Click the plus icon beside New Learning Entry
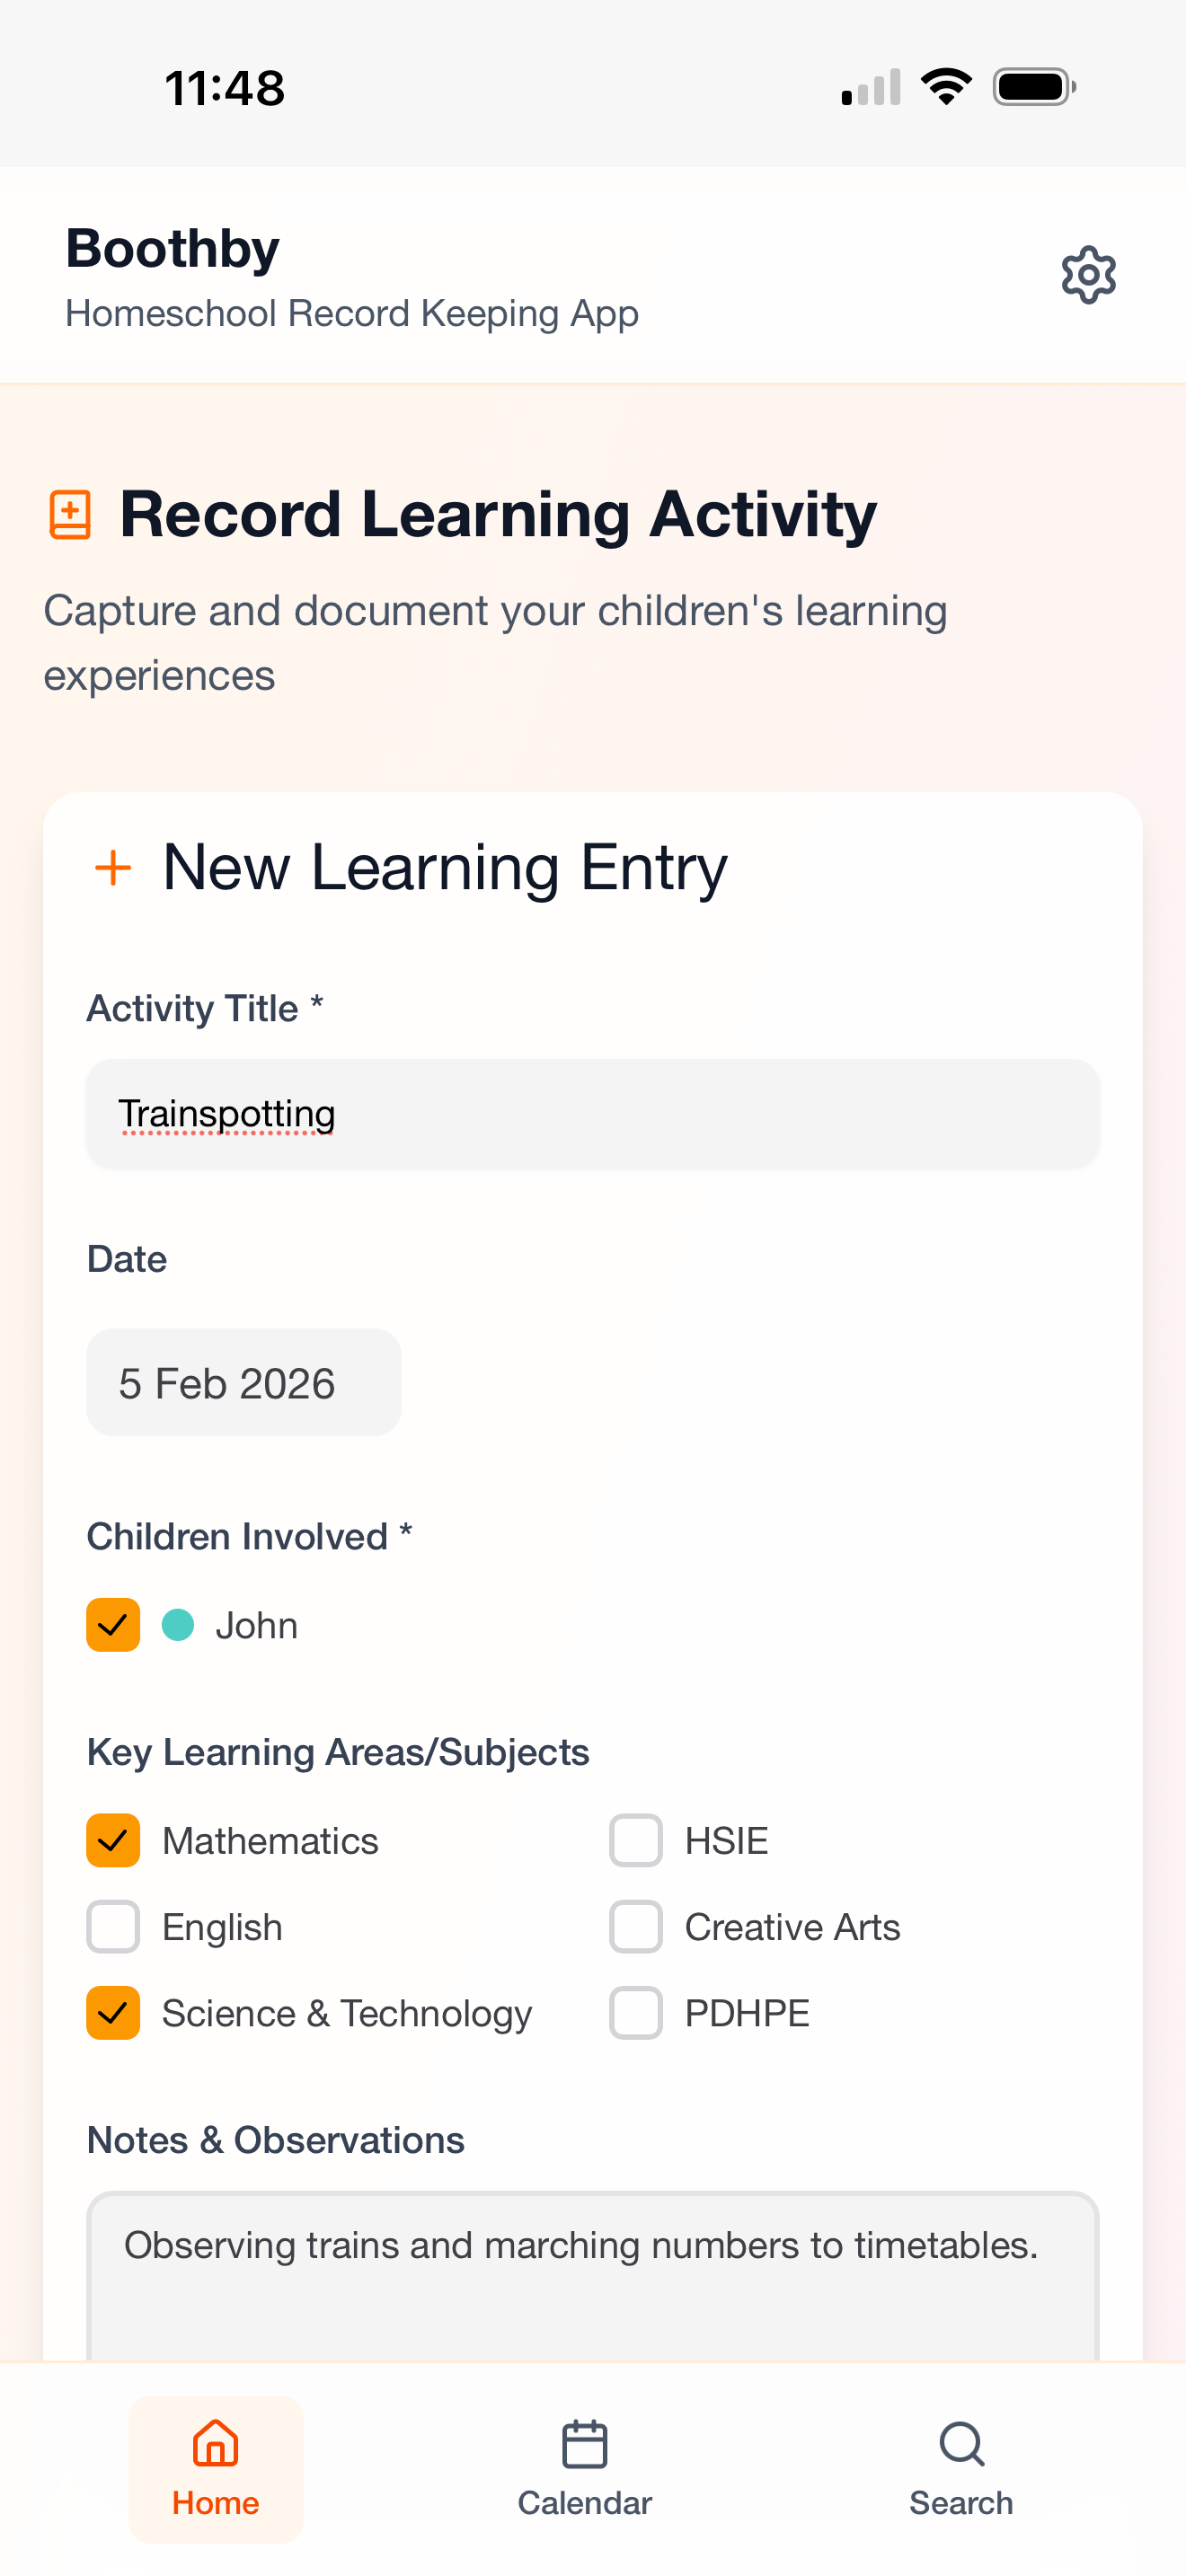 pos(113,867)
